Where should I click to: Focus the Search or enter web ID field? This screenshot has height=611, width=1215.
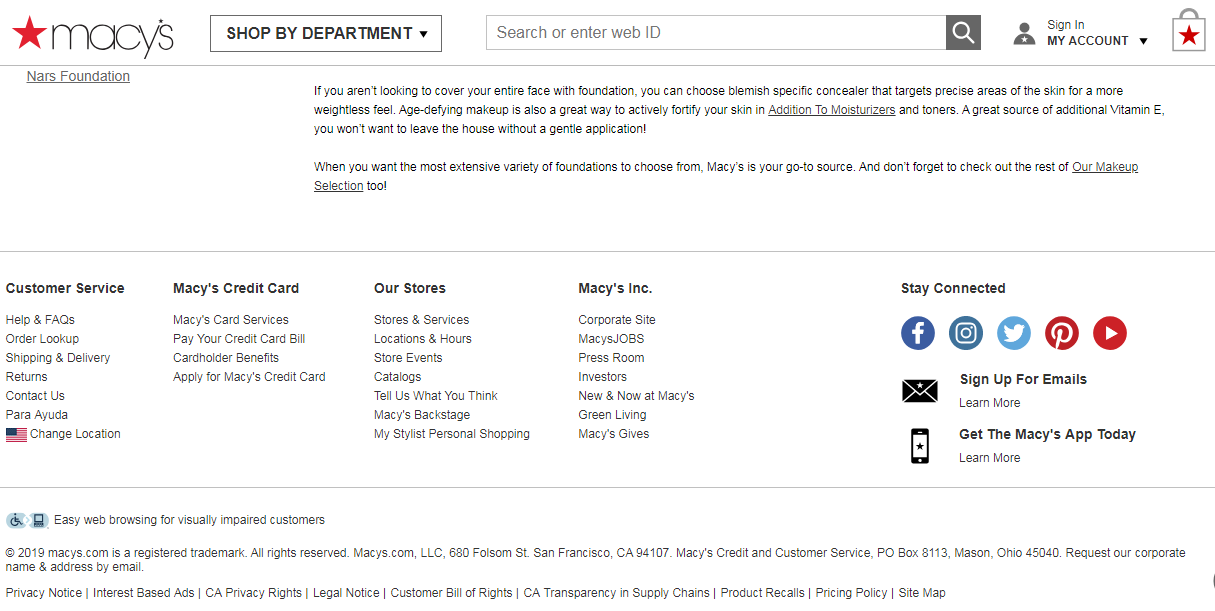coord(716,33)
